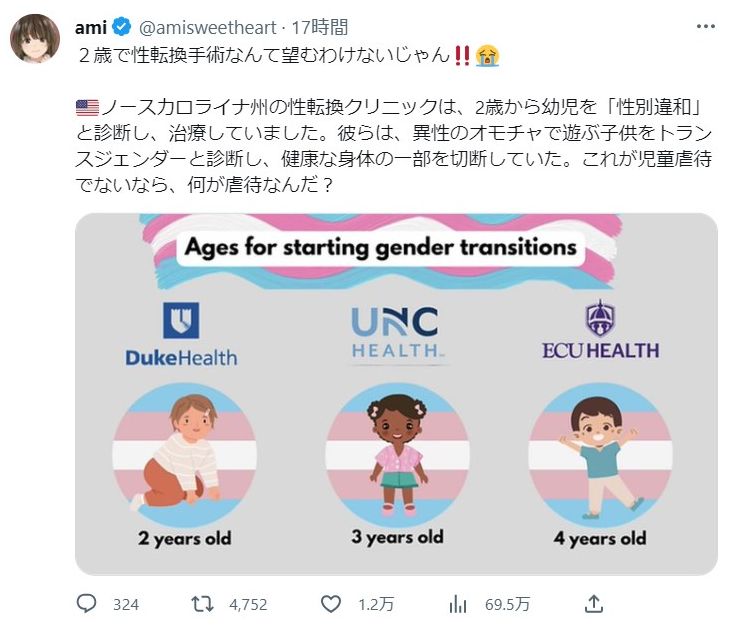Like the tweet with heart icon
Image resolution: width=733 pixels, height=628 pixels.
330,604
